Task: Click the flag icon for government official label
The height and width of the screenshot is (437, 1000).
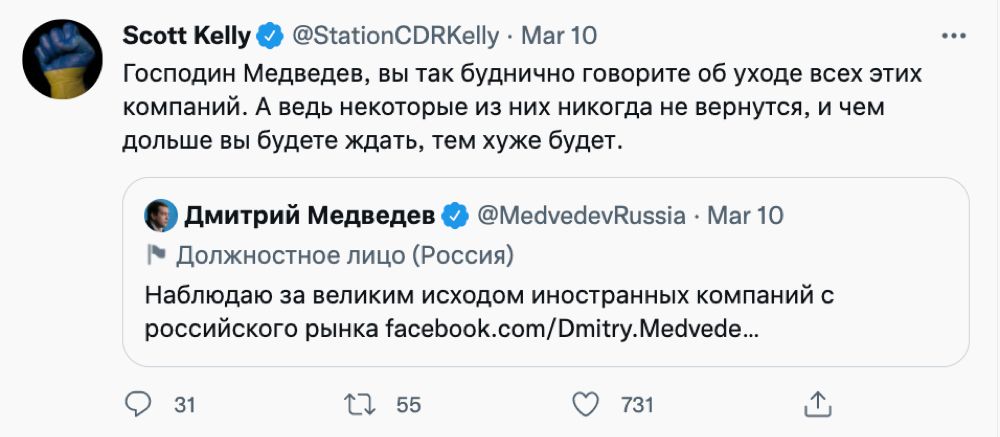Action: tap(155, 256)
